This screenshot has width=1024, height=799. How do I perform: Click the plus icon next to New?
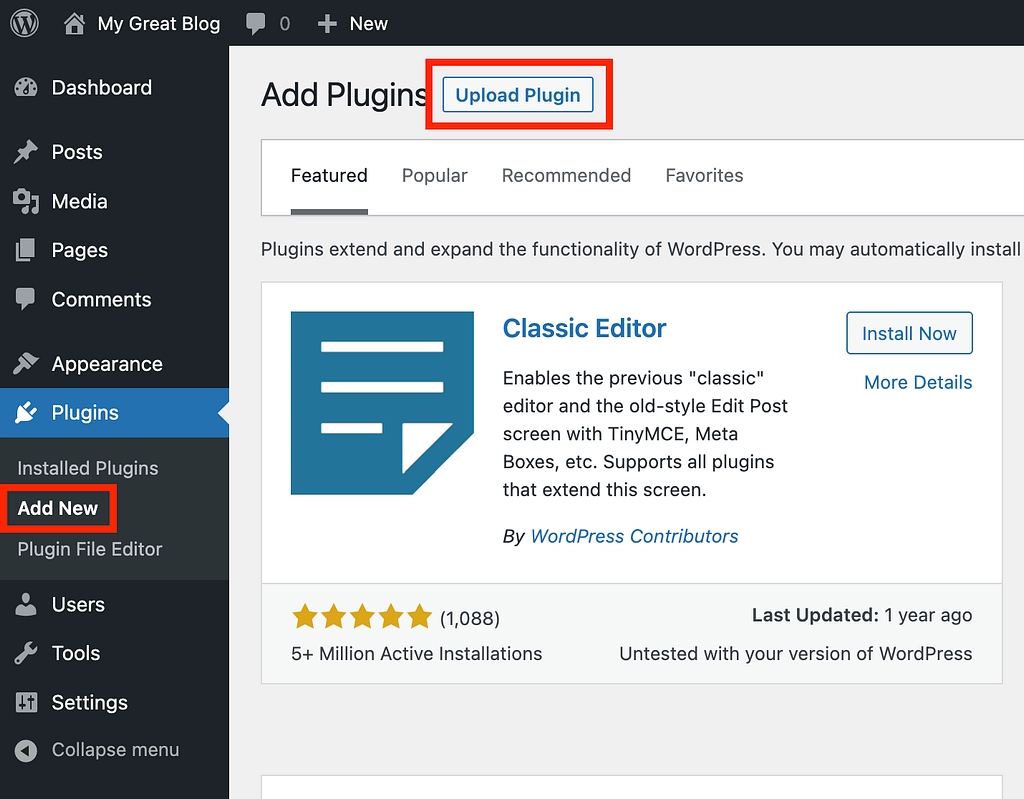327,24
